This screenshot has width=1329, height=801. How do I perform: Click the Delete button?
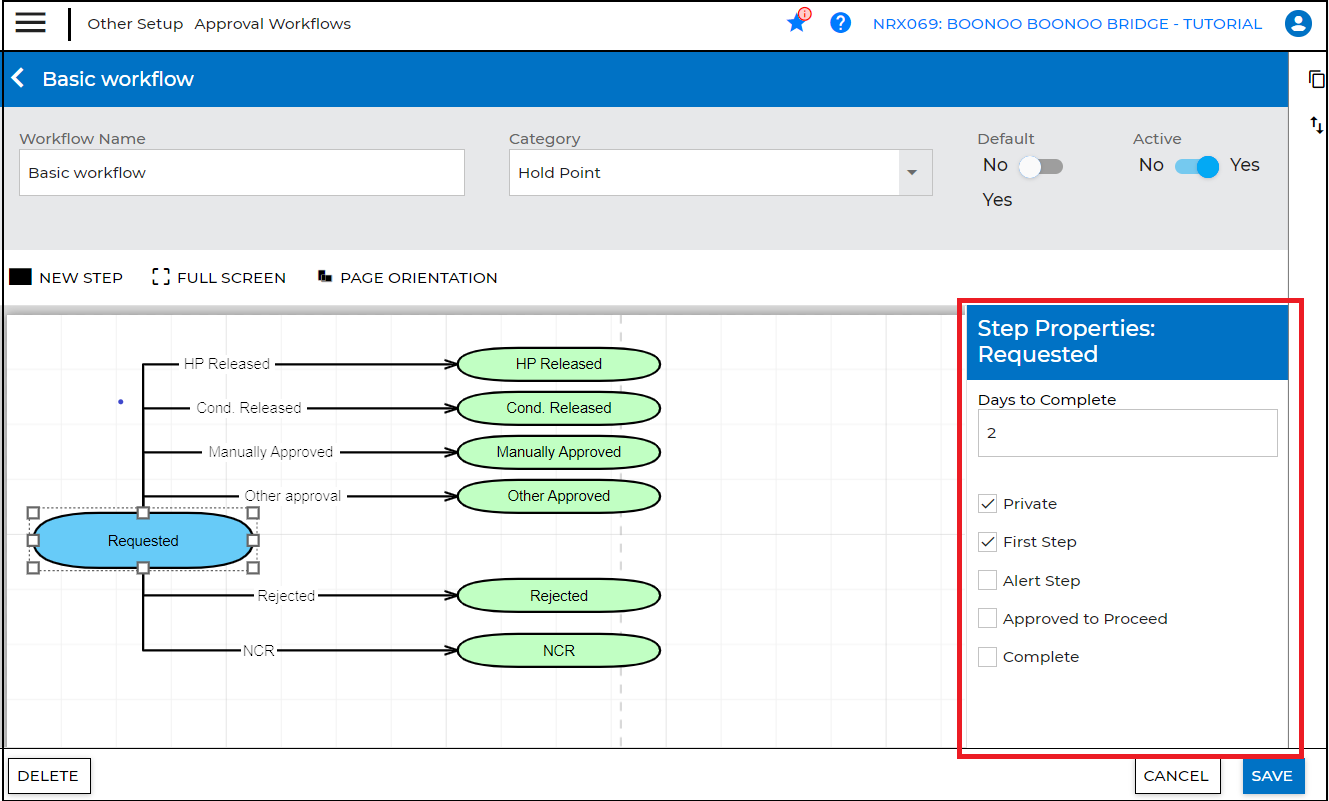(x=49, y=776)
